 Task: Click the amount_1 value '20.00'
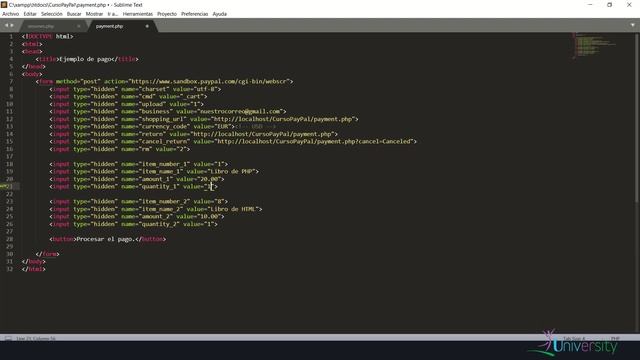click(209, 179)
